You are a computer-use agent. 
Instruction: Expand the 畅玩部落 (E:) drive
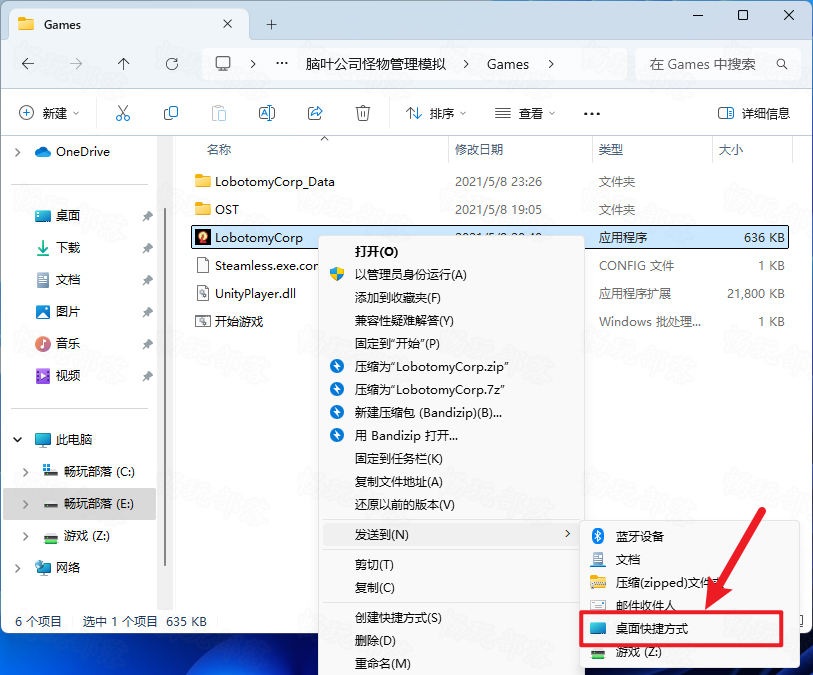[25, 504]
